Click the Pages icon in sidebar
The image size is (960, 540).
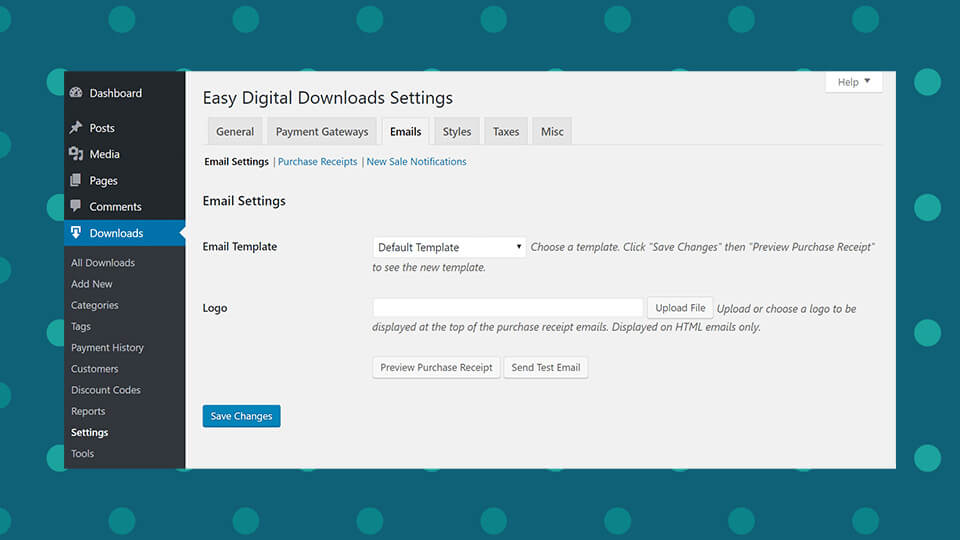pyautogui.click(x=76, y=180)
